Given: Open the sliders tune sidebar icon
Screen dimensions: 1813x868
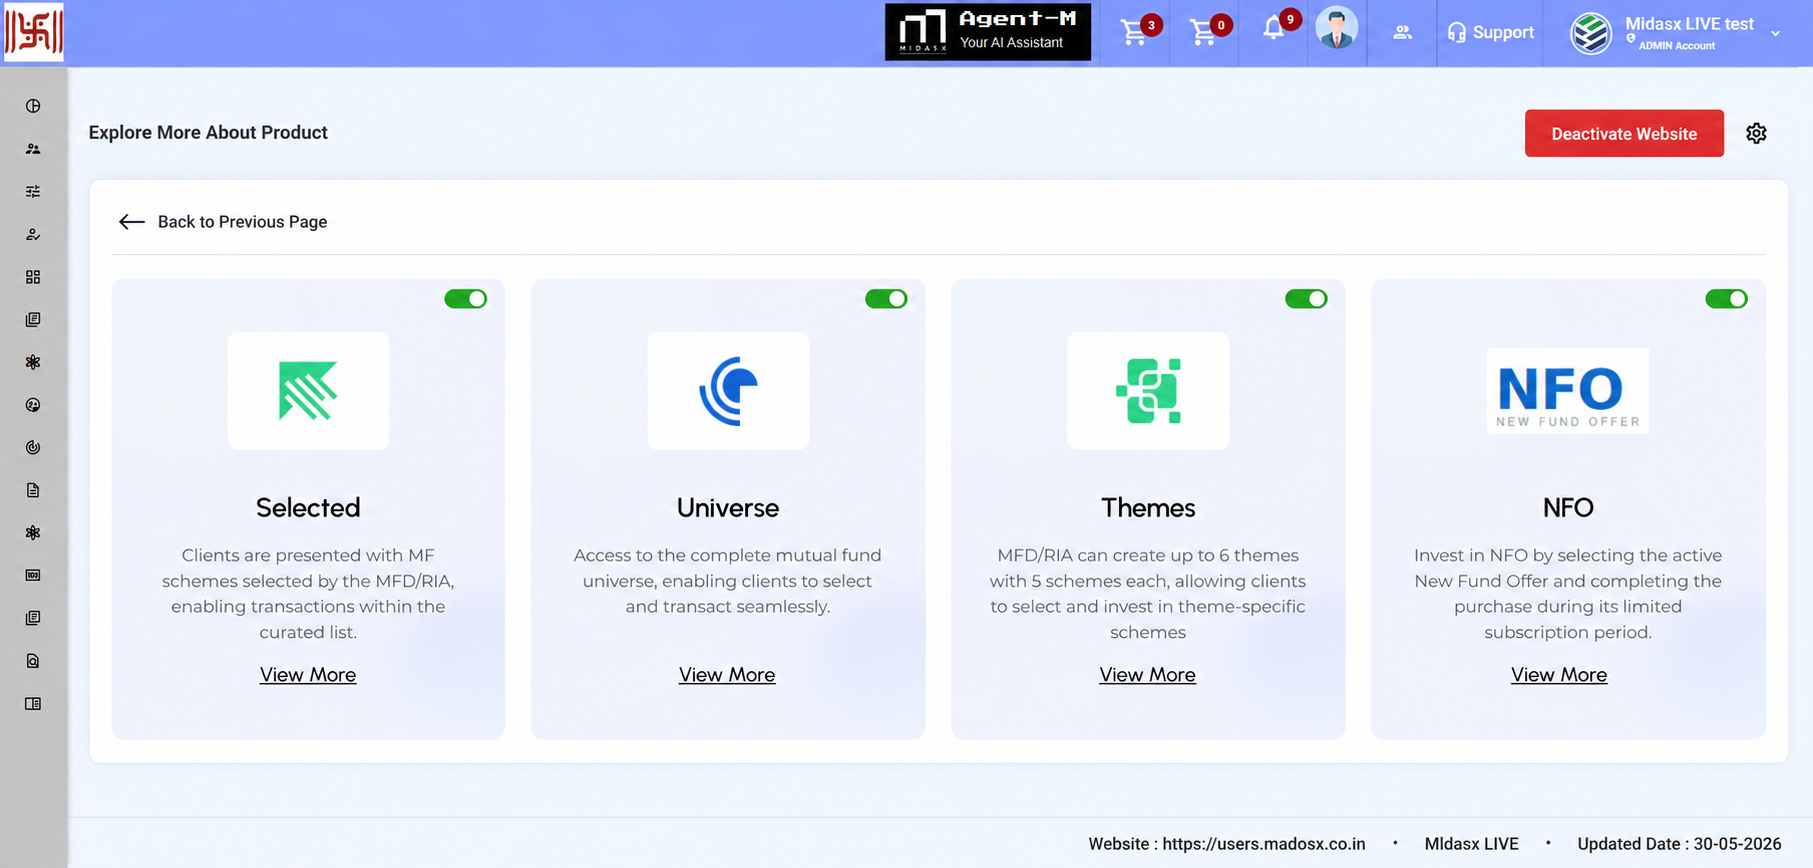Looking at the screenshot, I should [x=33, y=191].
